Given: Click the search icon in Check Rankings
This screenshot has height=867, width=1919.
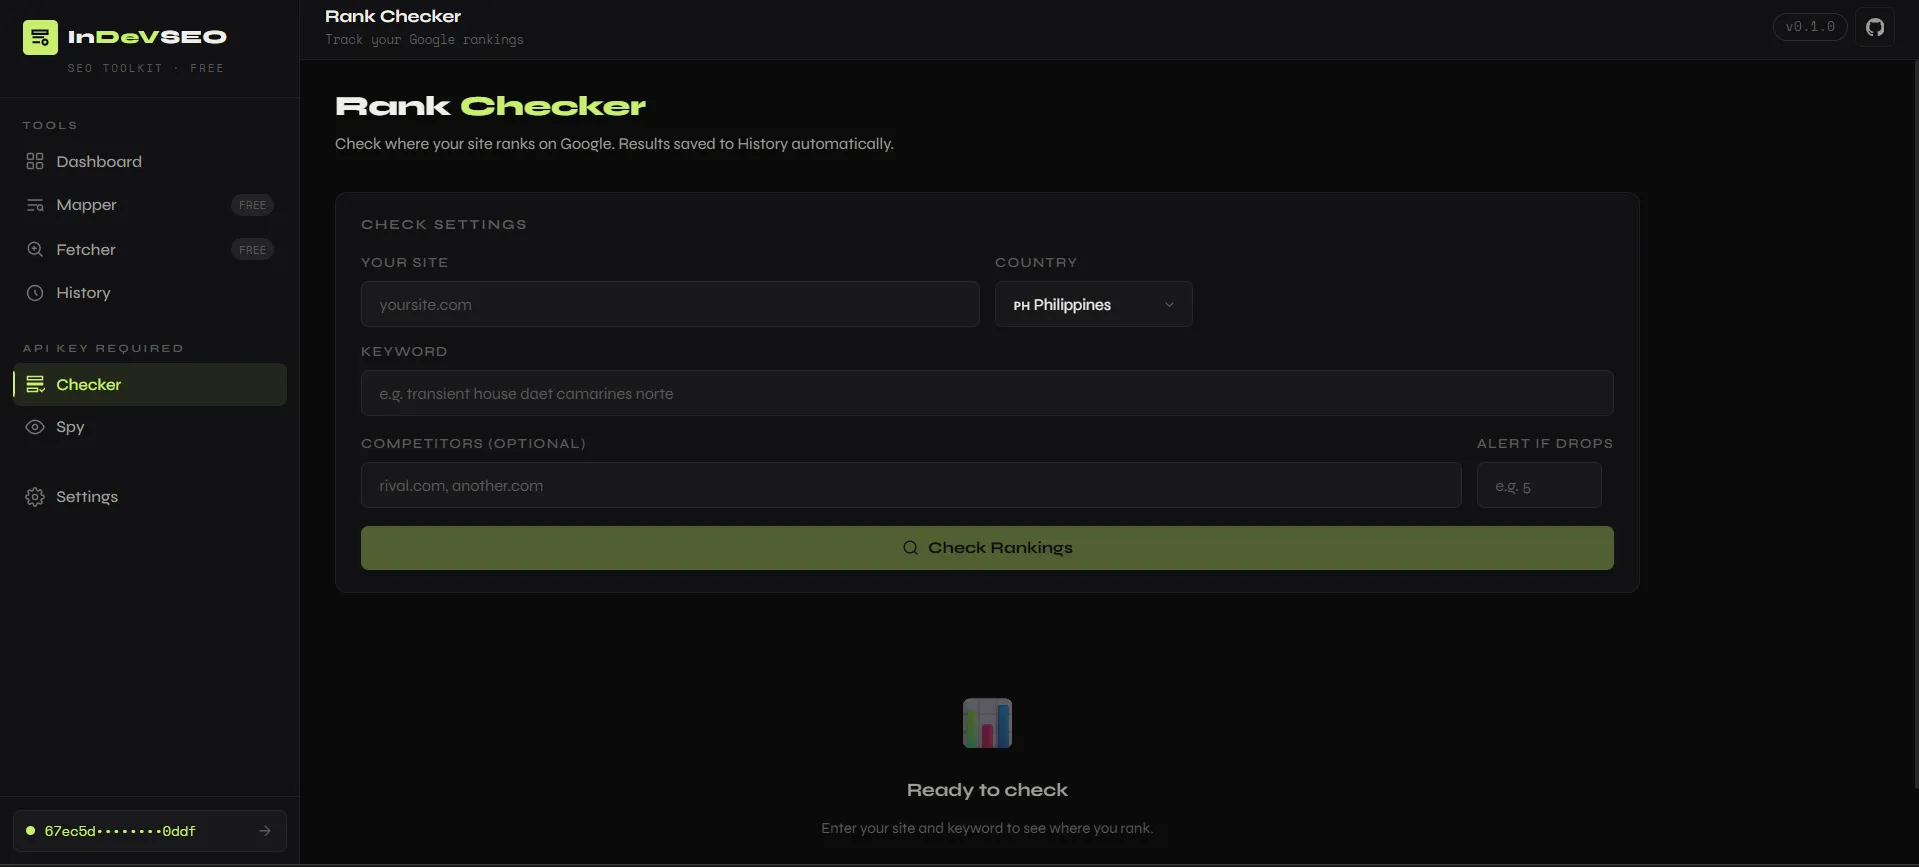Looking at the screenshot, I should [x=910, y=548].
